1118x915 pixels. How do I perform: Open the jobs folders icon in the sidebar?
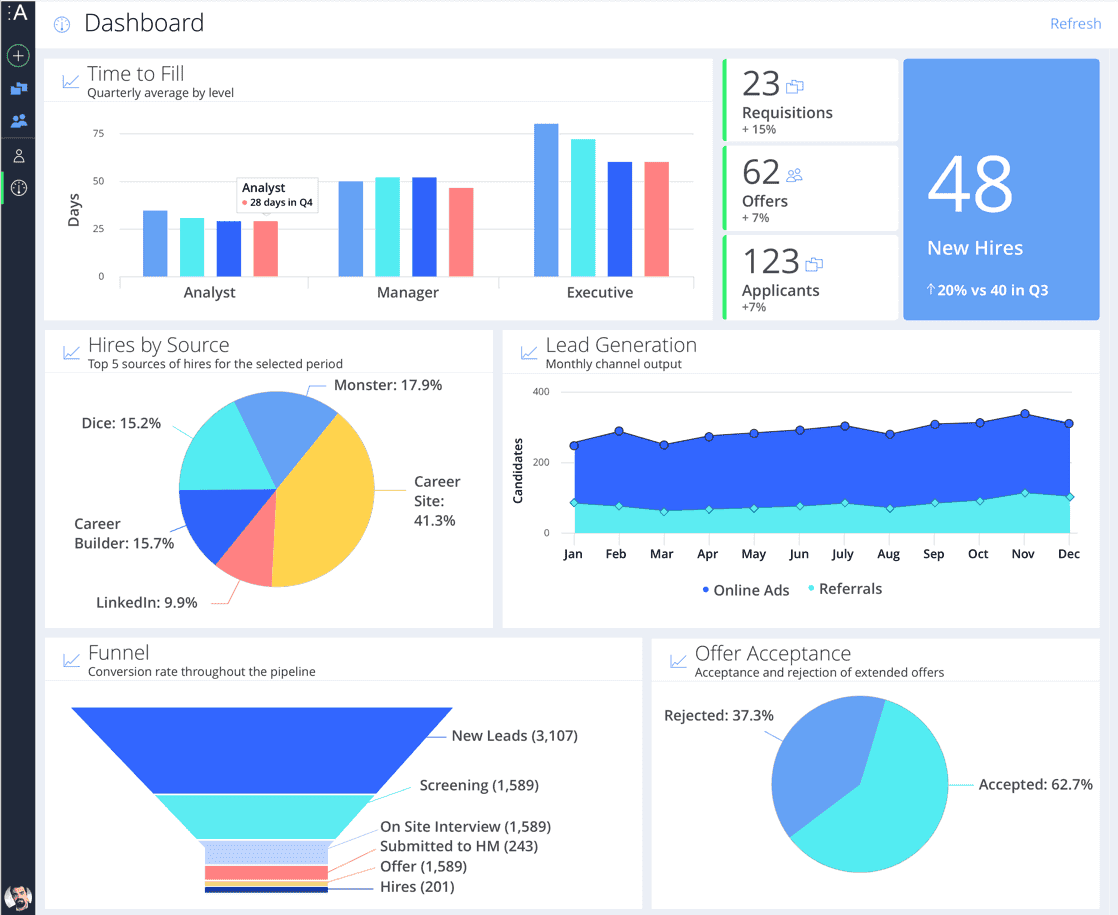pyautogui.click(x=17, y=88)
